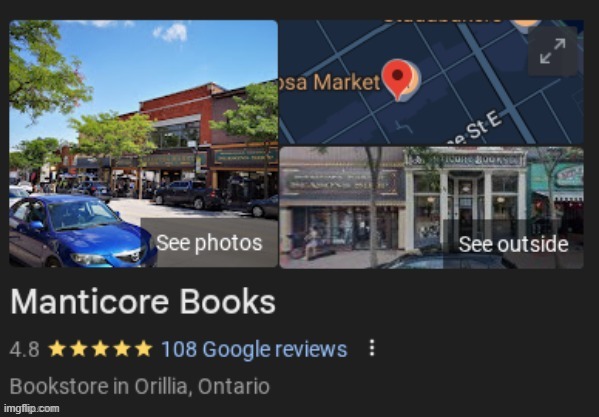Open the three-dot more options menu
Screen dimensions: 599x417
[x=372, y=348]
